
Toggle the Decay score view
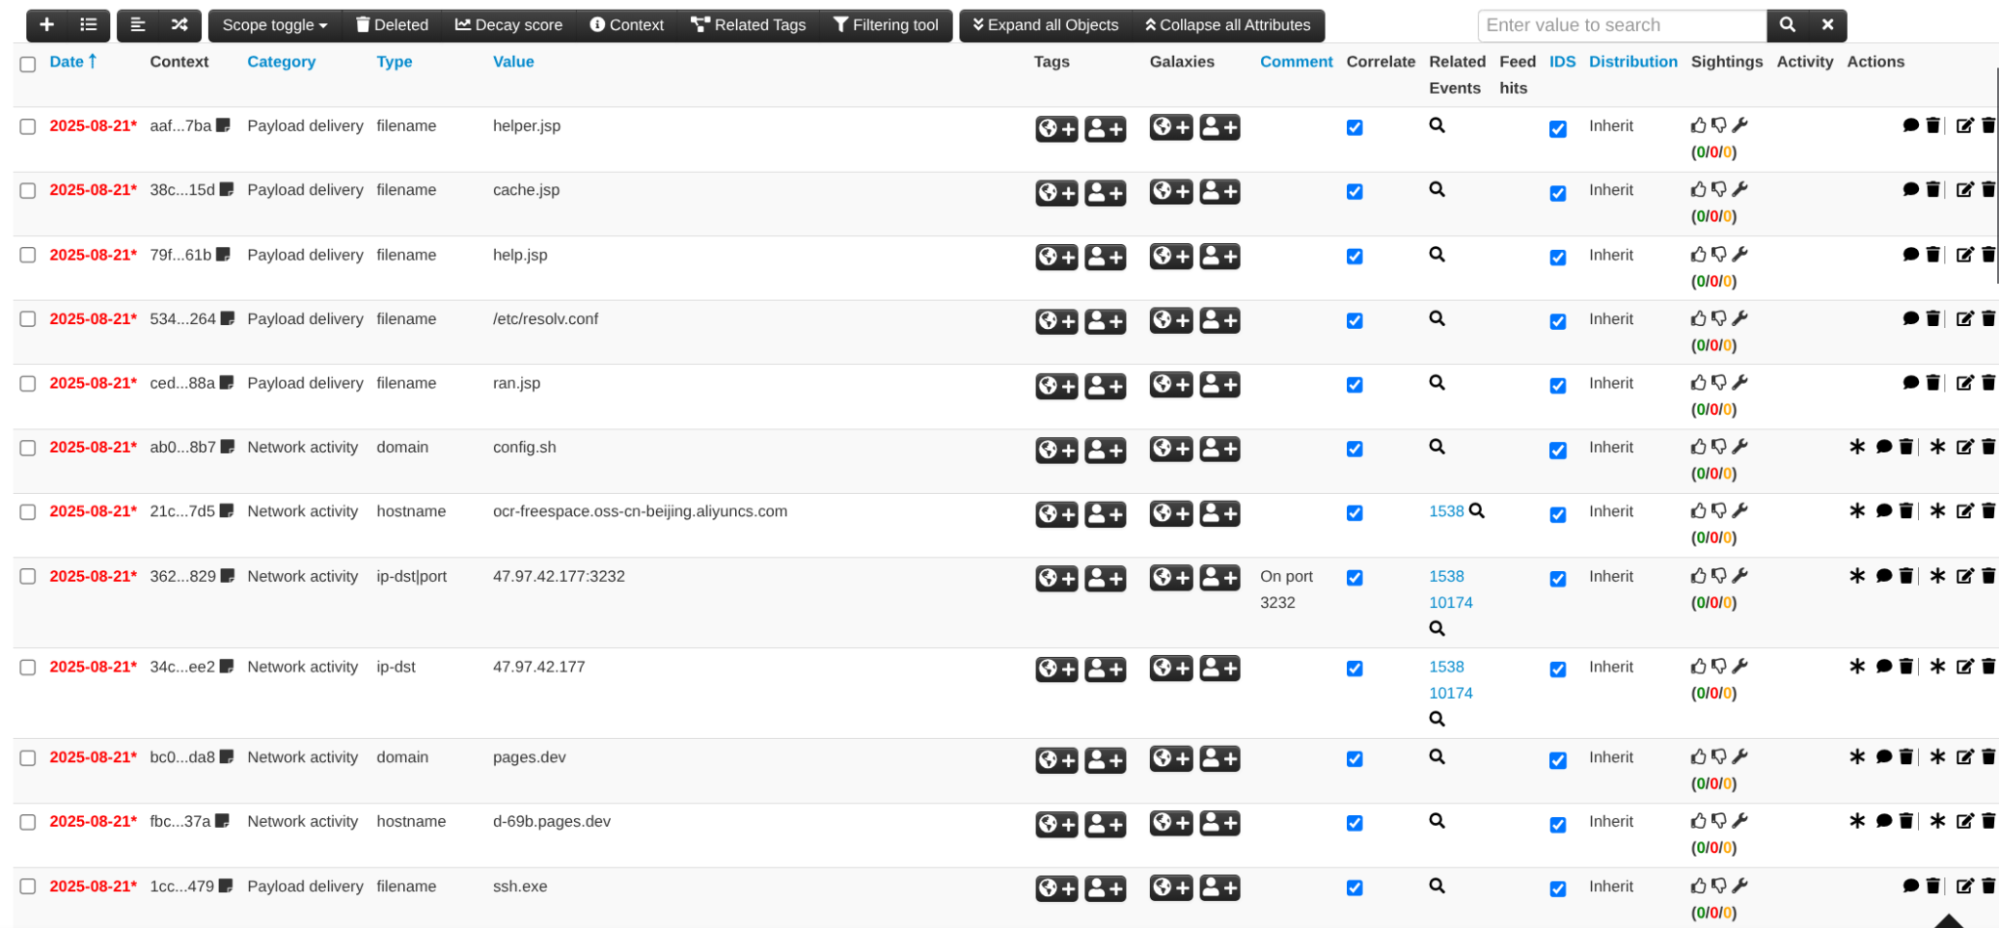click(508, 25)
